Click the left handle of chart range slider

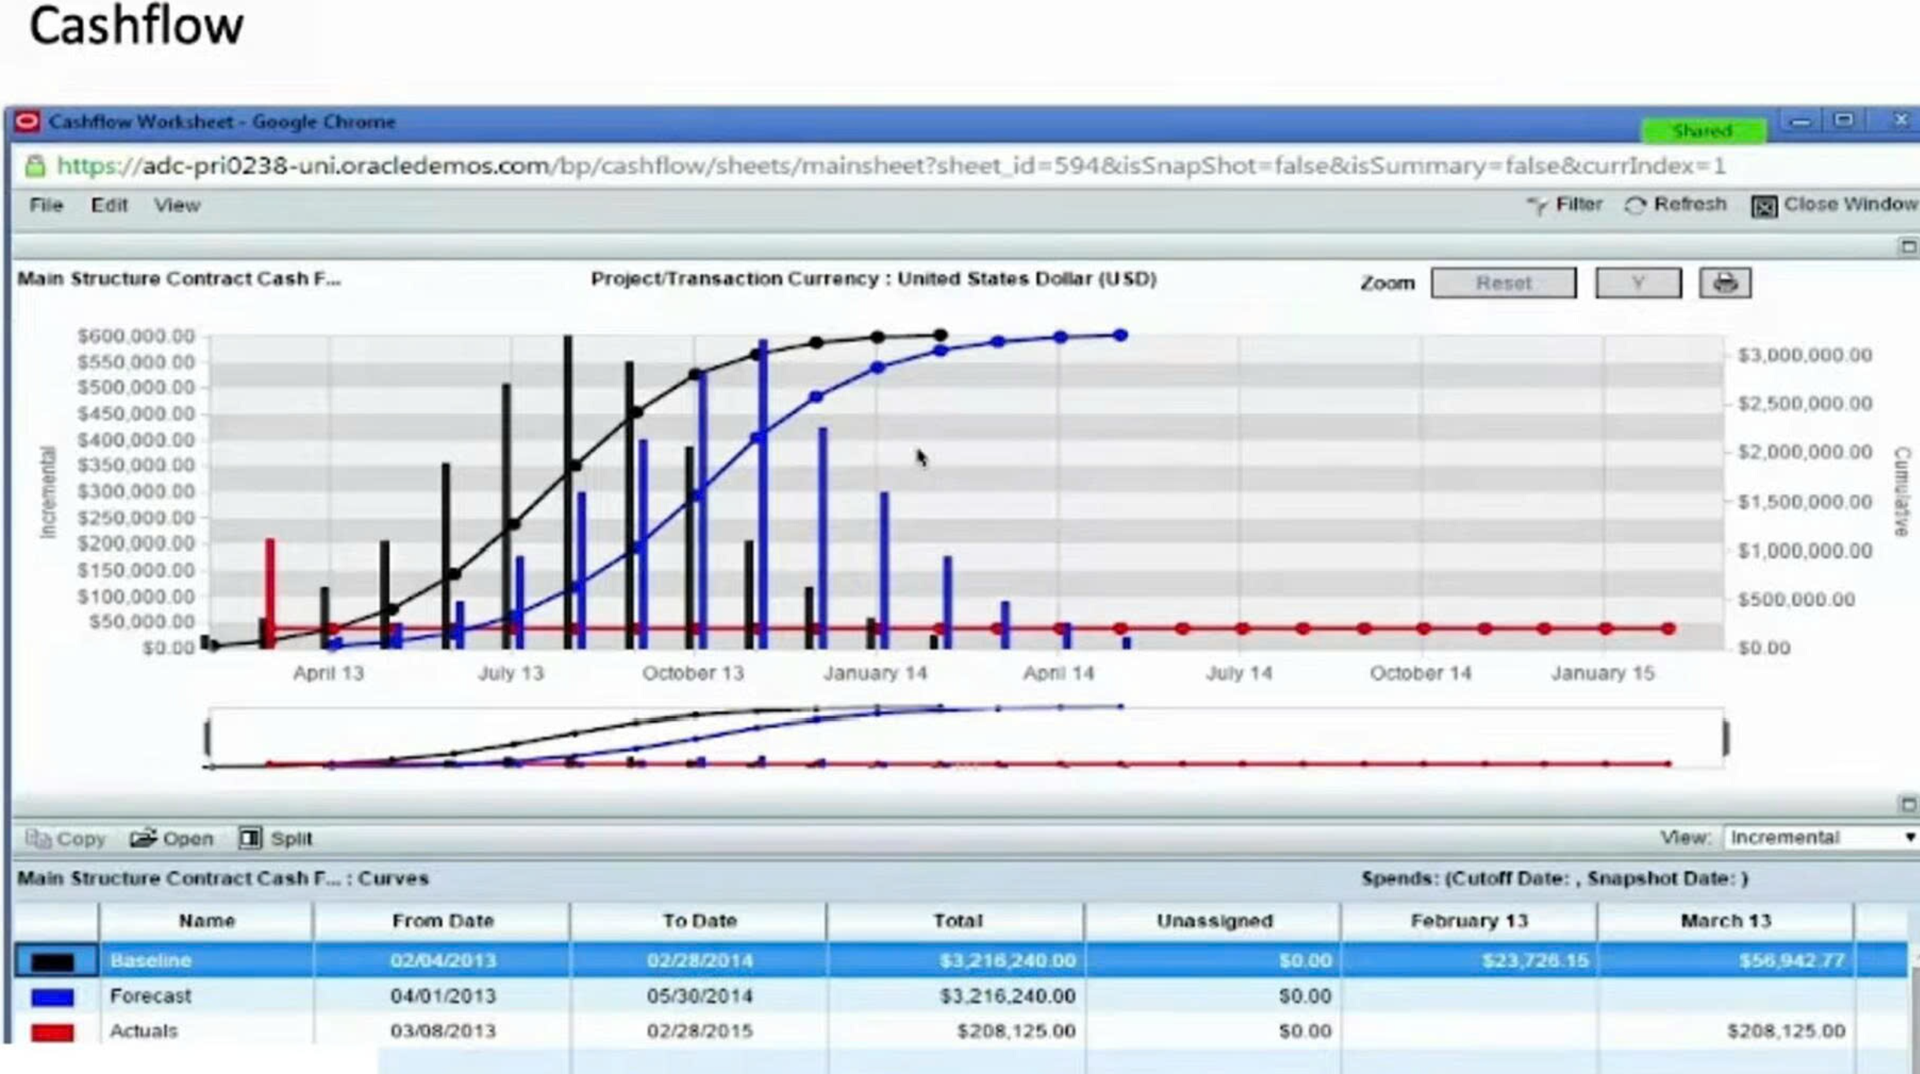[x=208, y=739]
